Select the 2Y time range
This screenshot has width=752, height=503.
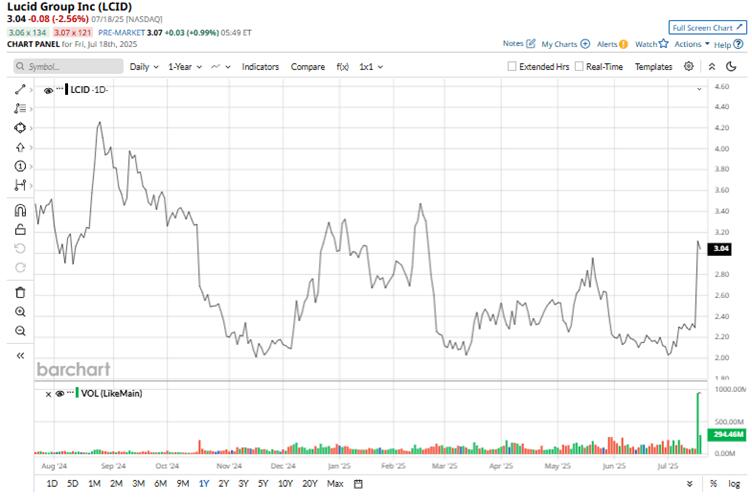[x=223, y=484]
